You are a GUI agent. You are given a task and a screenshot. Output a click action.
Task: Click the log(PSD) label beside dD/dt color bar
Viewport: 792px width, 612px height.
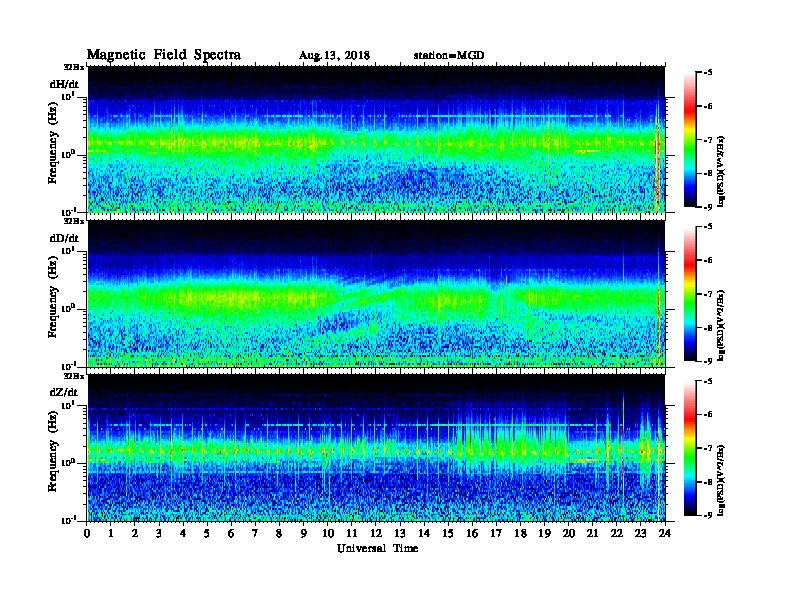click(x=722, y=325)
